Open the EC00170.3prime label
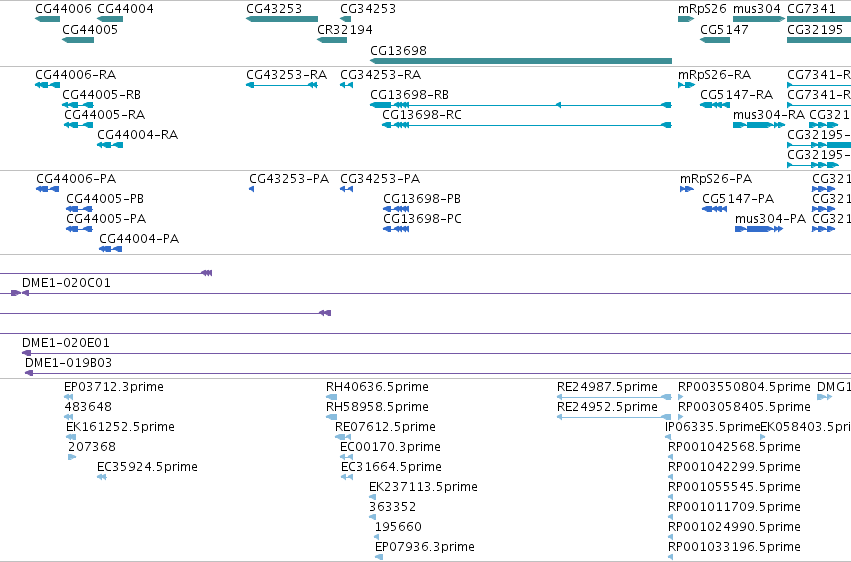851x562 pixels. pos(391,447)
